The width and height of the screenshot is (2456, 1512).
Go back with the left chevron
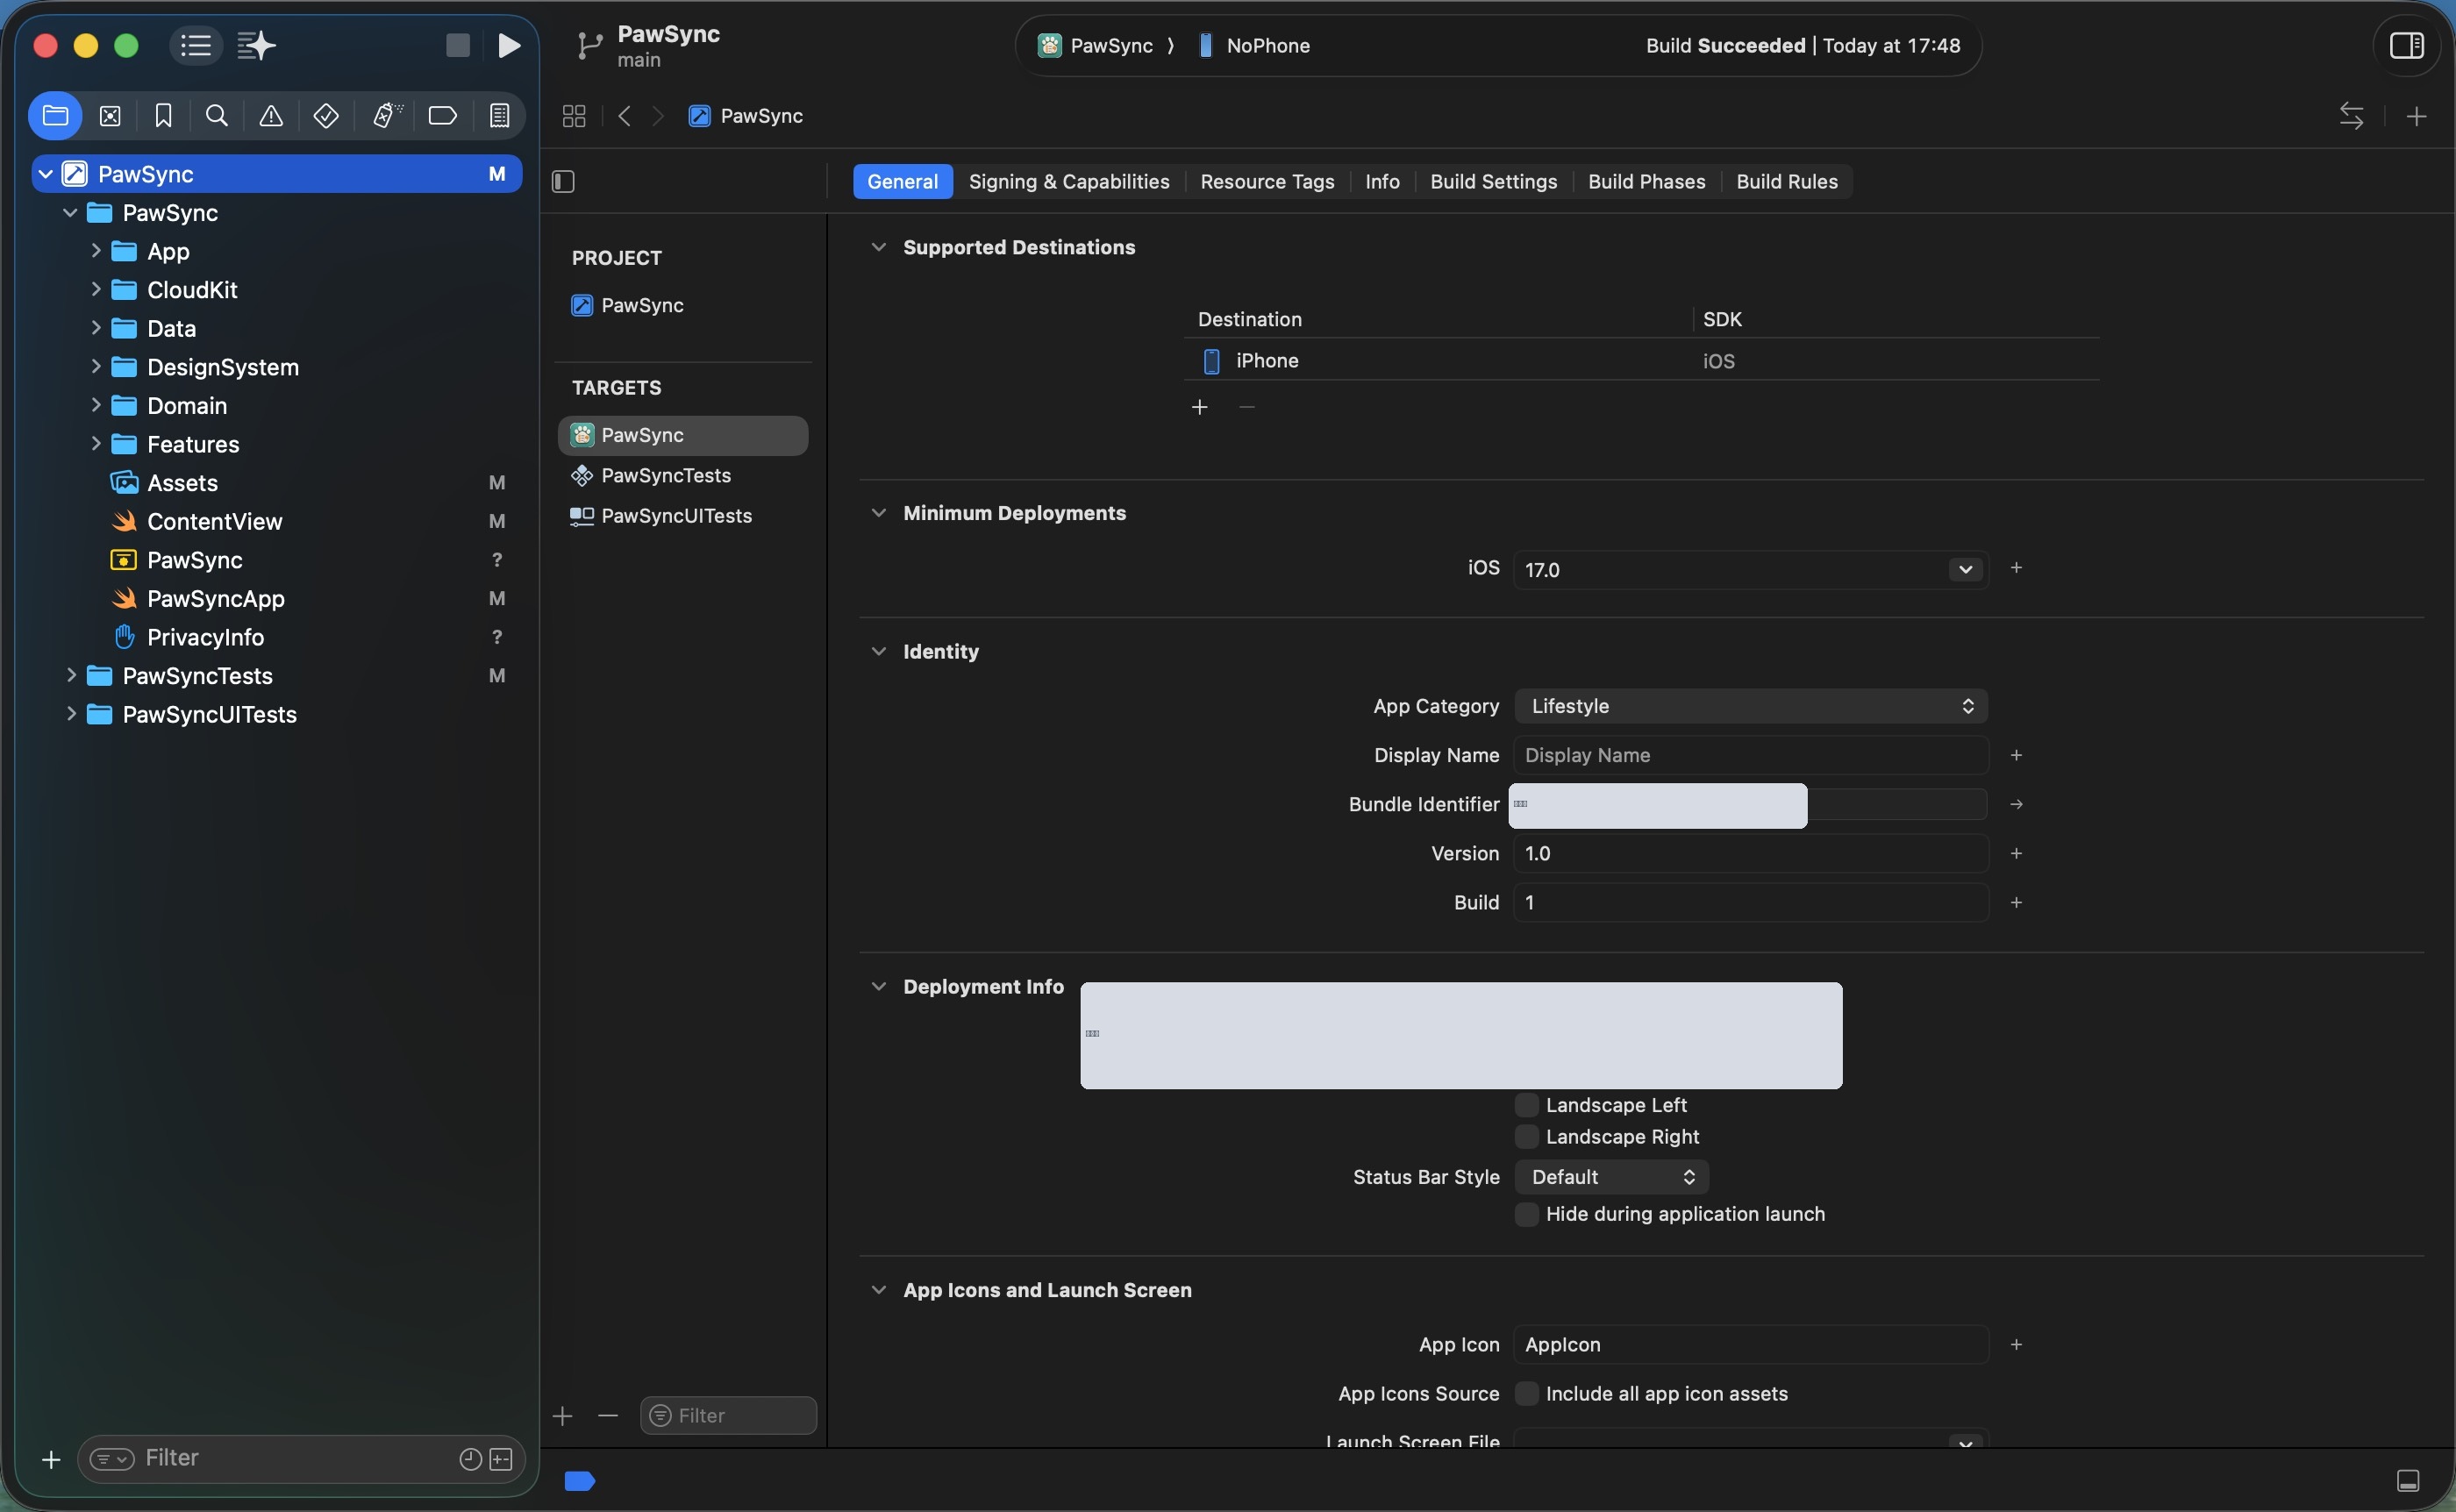tap(625, 116)
